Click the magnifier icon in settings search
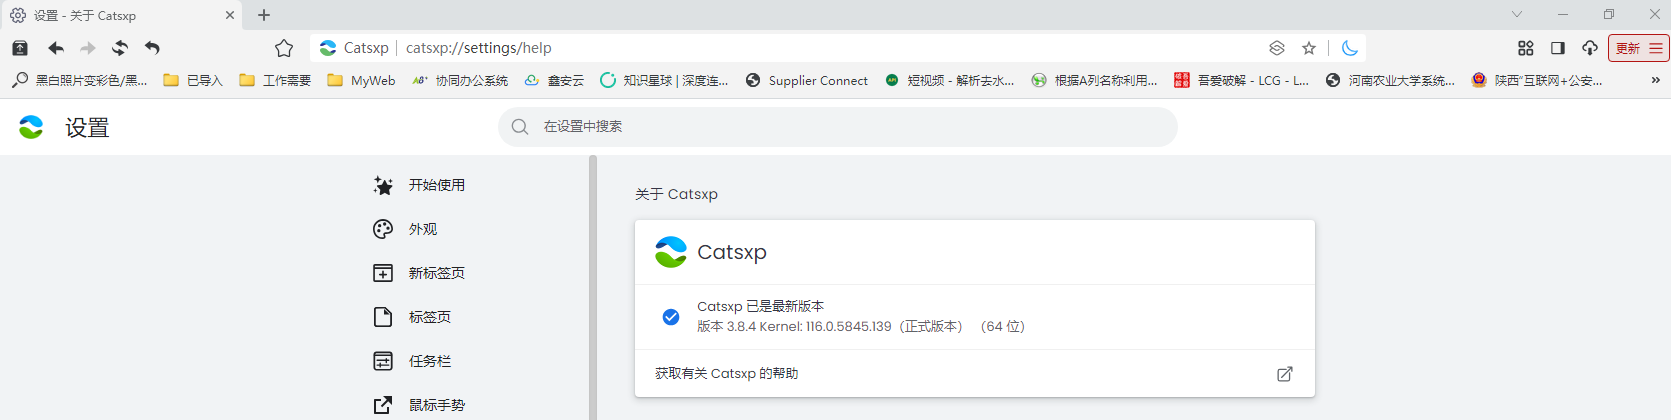The image size is (1671, 420). pyautogui.click(x=519, y=127)
